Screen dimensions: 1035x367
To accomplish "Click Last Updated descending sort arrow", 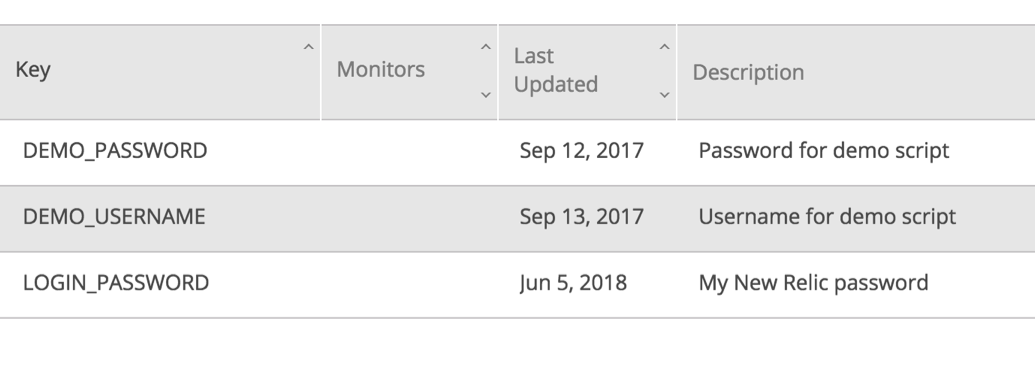I will tap(665, 95).
